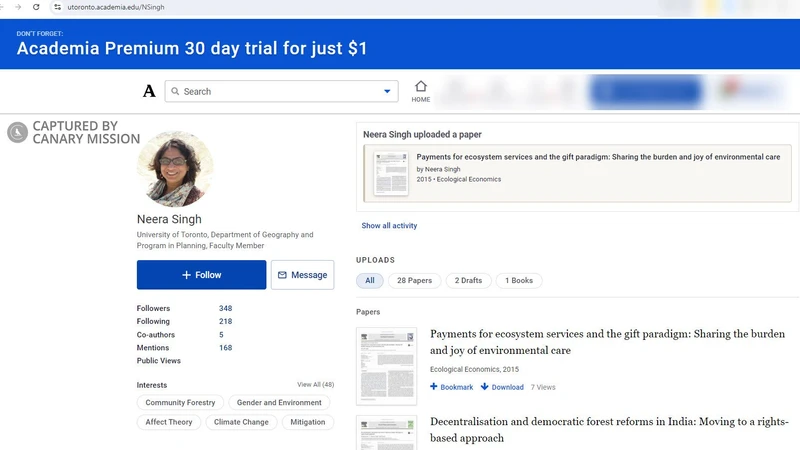Click the 'Public Views' label
The height and width of the screenshot is (450, 800).
click(159, 361)
